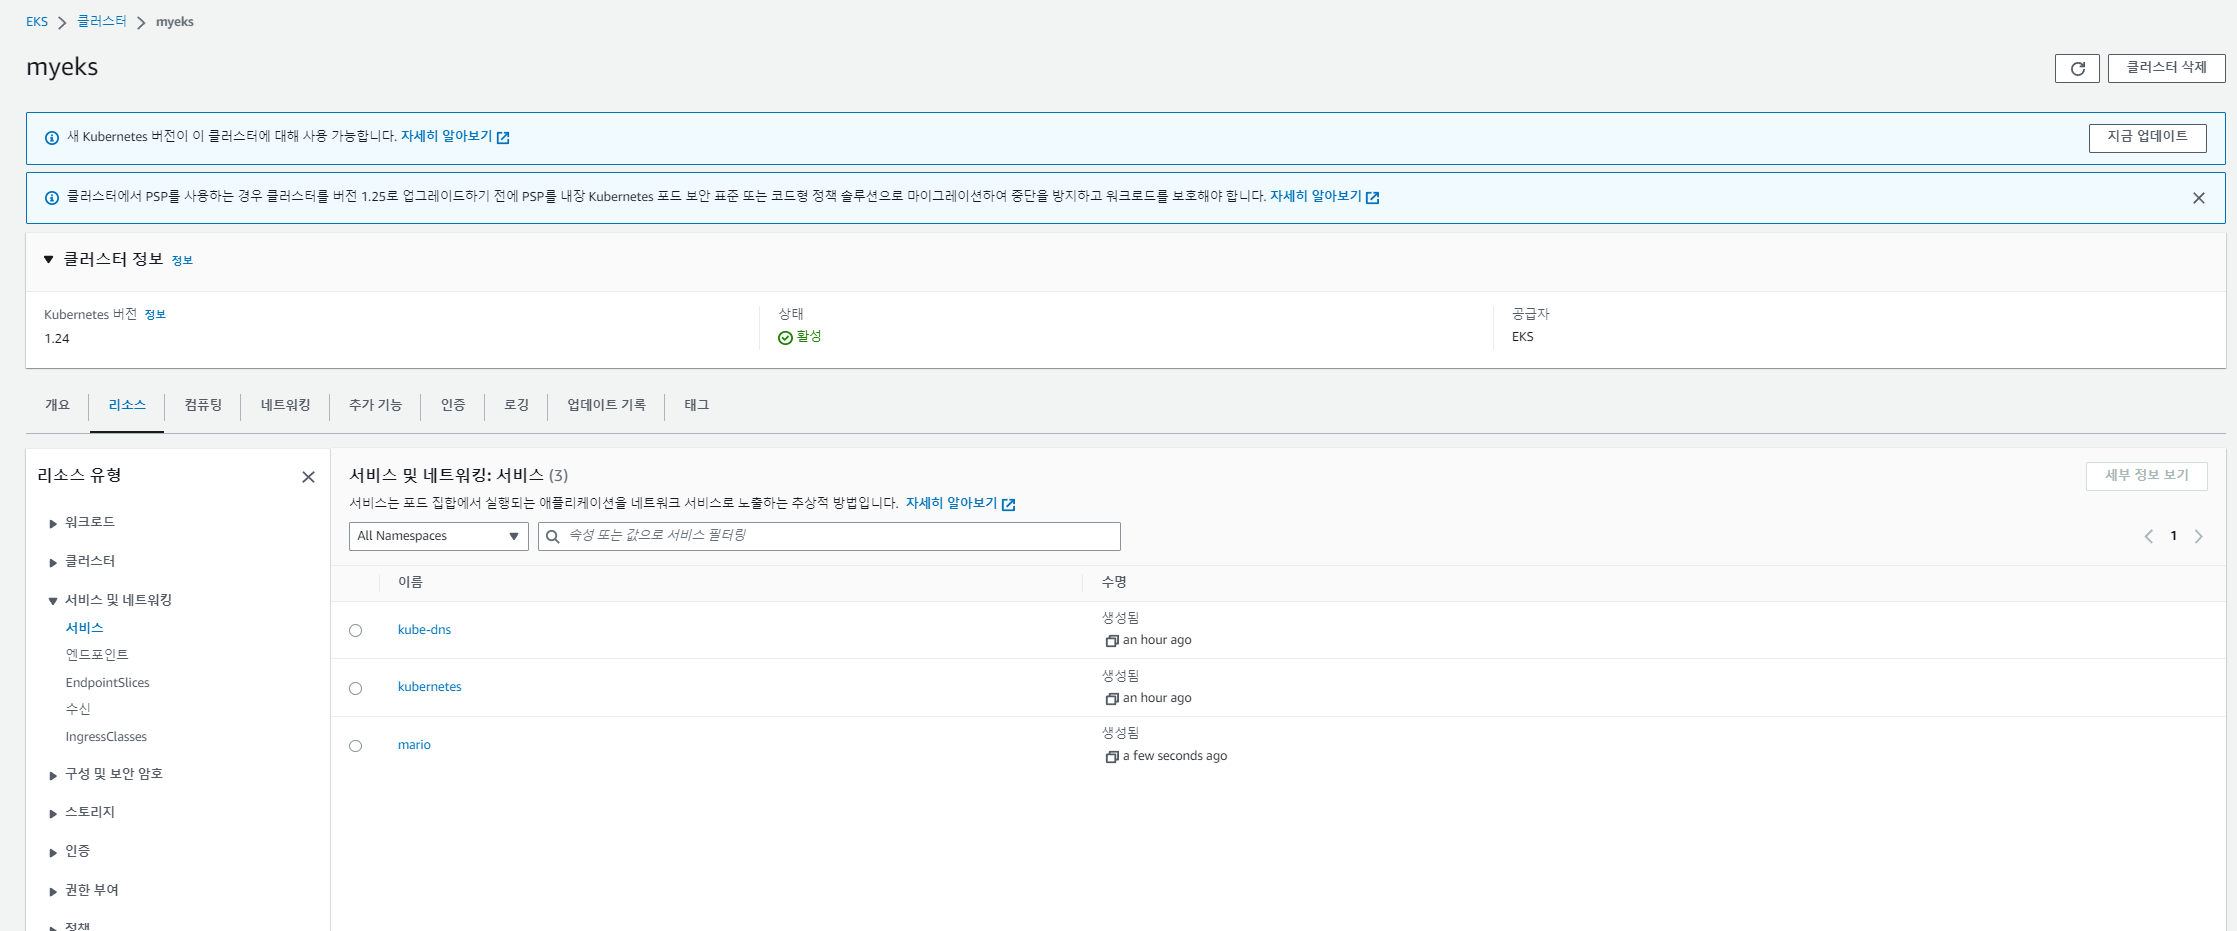The image size is (2237, 931).
Task: Switch to the 개요 tab
Action: [57, 405]
